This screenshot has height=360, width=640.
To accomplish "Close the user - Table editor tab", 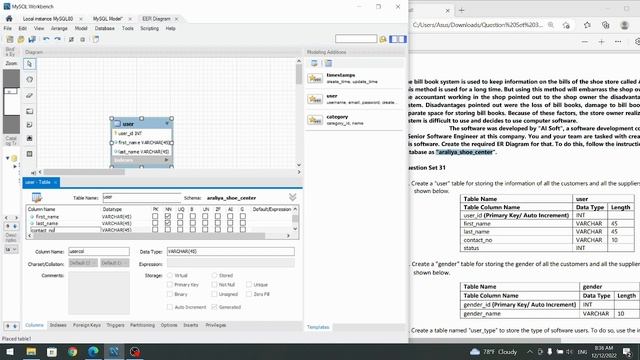I will pyautogui.click(x=56, y=182).
